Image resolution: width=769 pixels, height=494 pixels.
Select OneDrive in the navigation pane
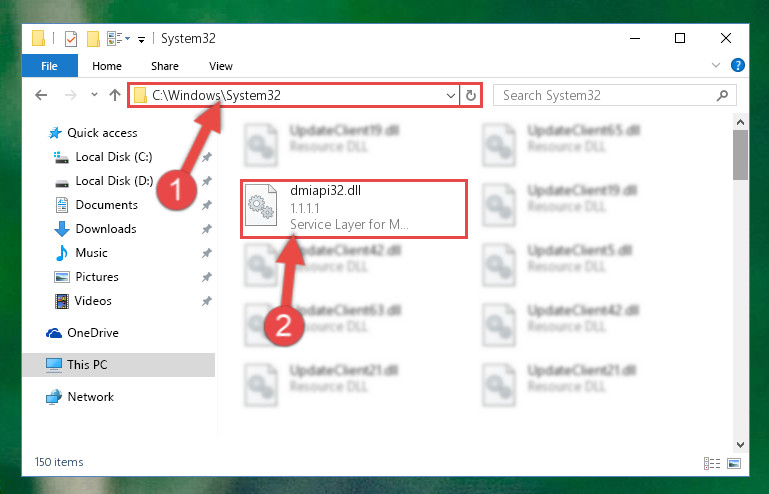click(93, 333)
